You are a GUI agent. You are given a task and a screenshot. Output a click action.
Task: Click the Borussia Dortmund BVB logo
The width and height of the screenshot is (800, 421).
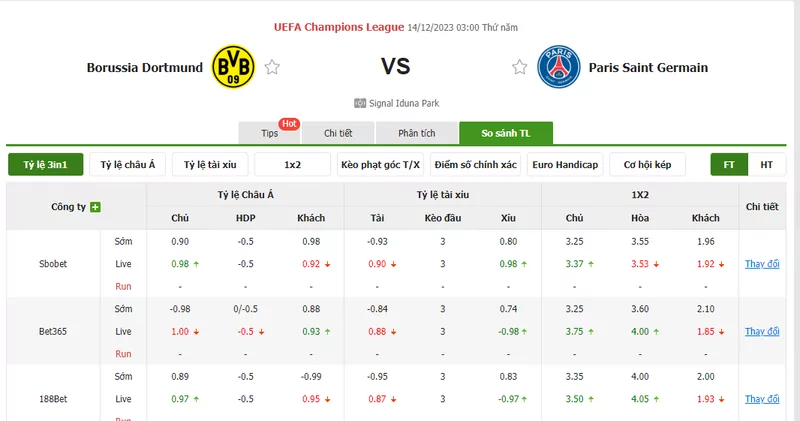[233, 66]
